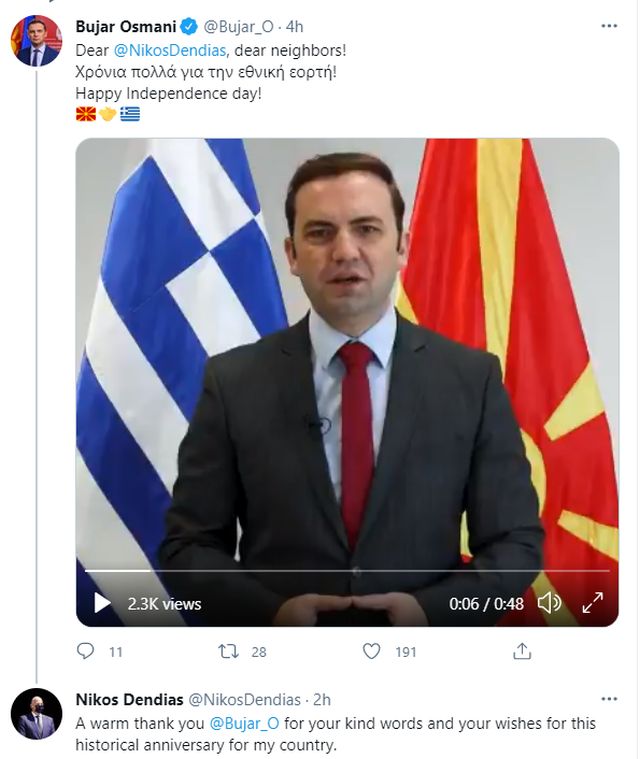Open the Nikos Dendias display name link

[127, 699]
